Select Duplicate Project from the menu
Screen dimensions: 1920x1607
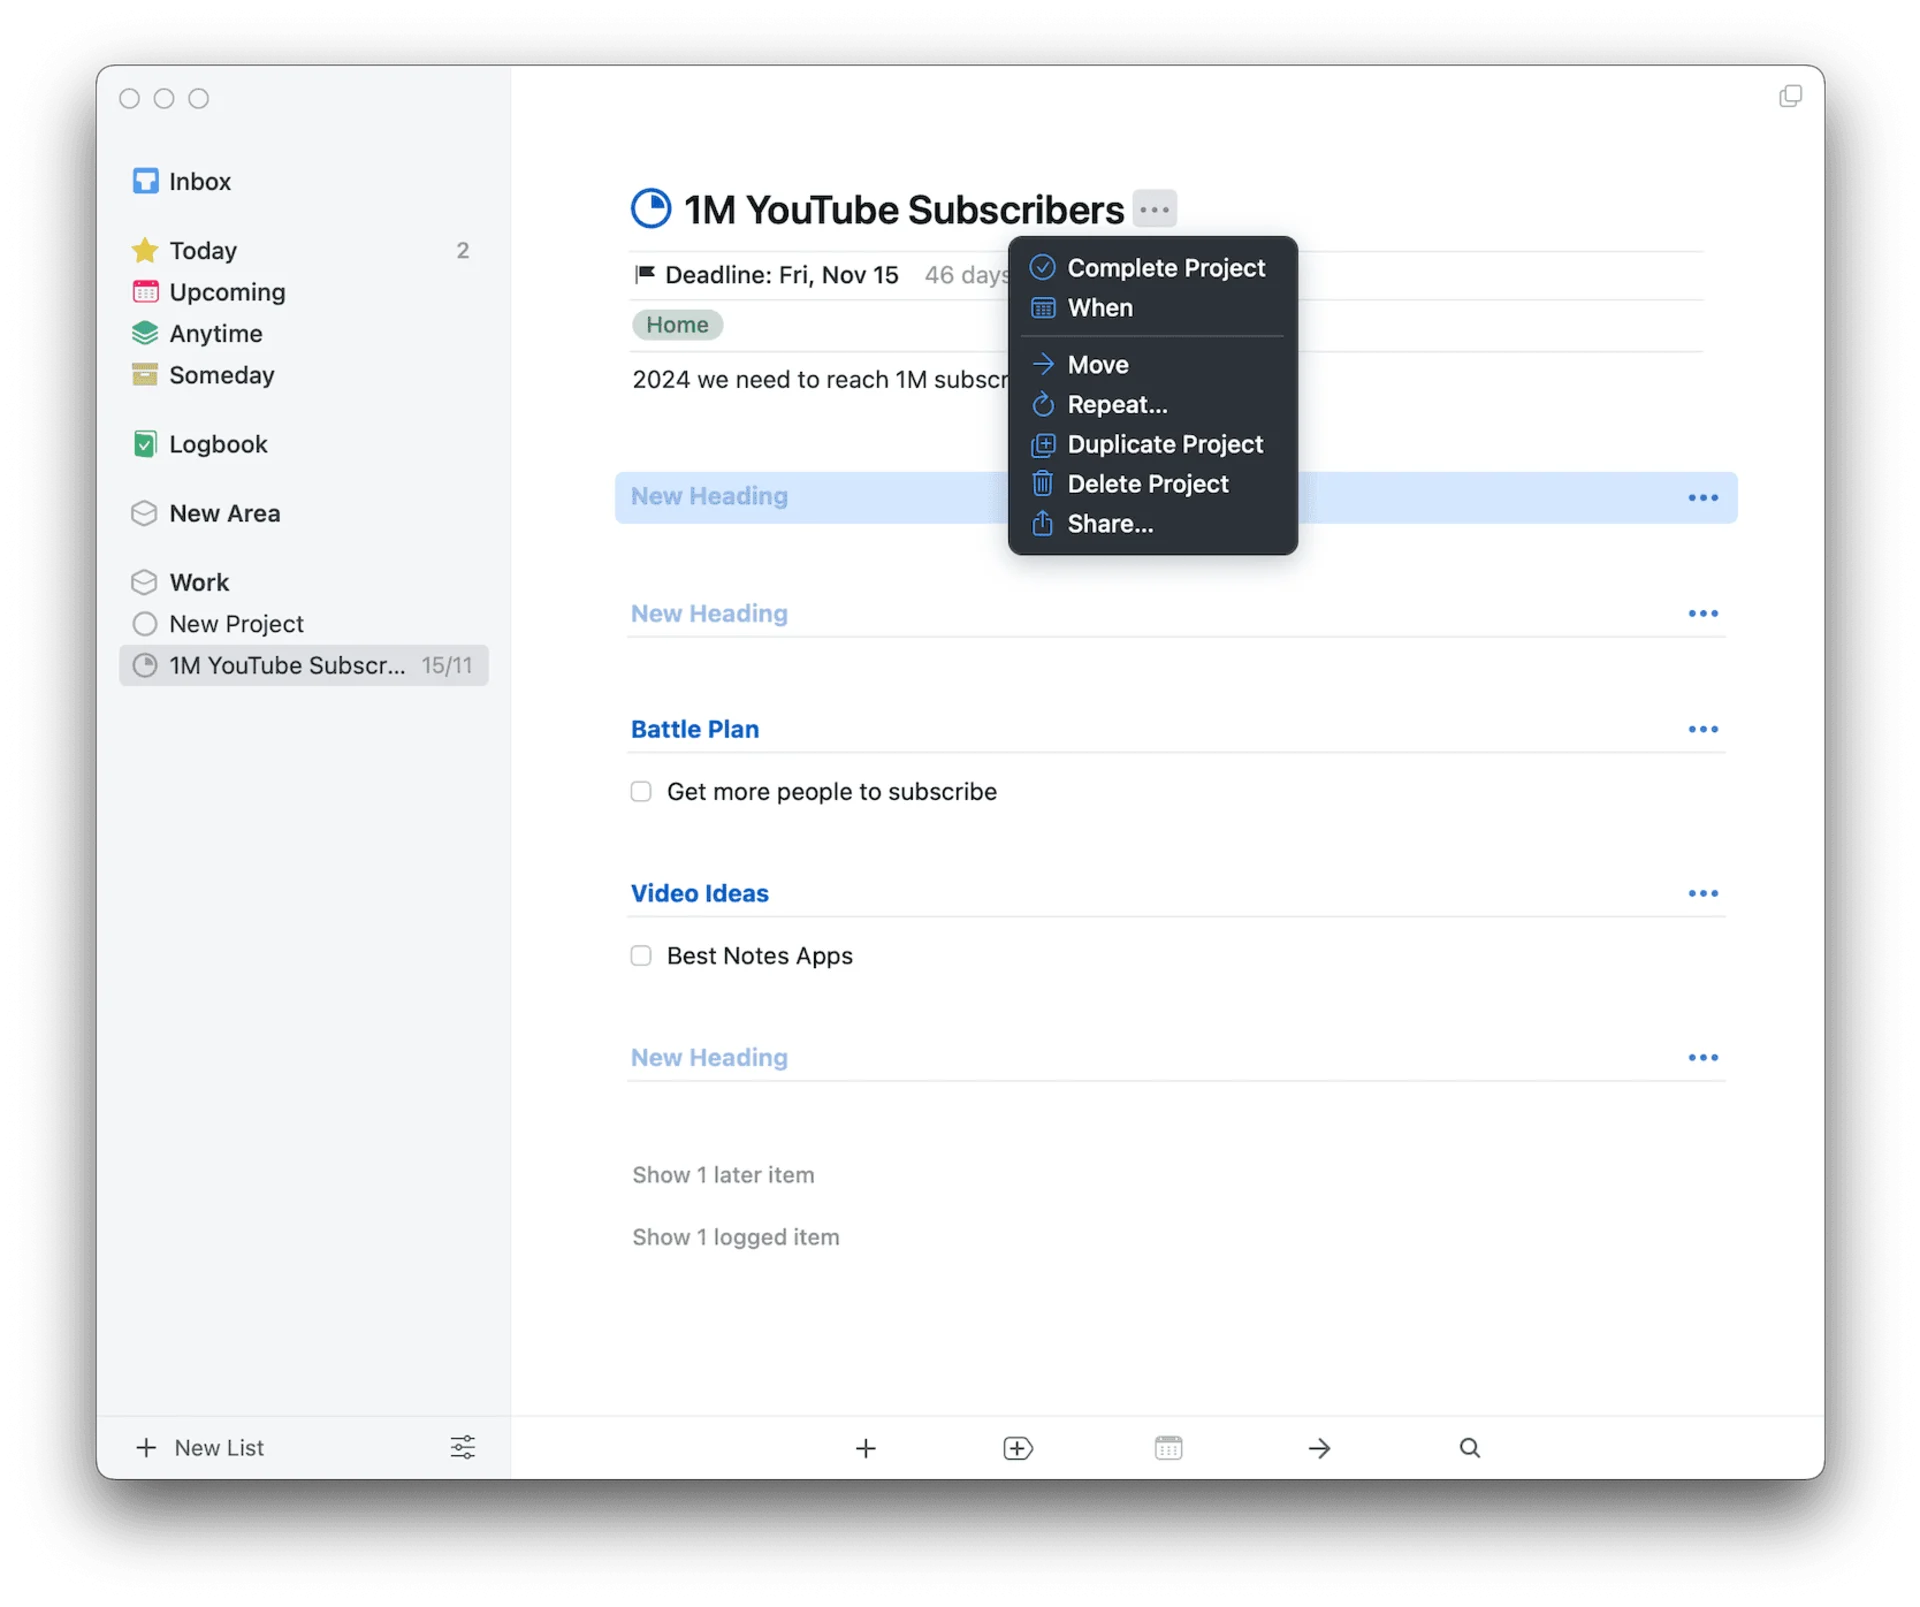click(1166, 444)
